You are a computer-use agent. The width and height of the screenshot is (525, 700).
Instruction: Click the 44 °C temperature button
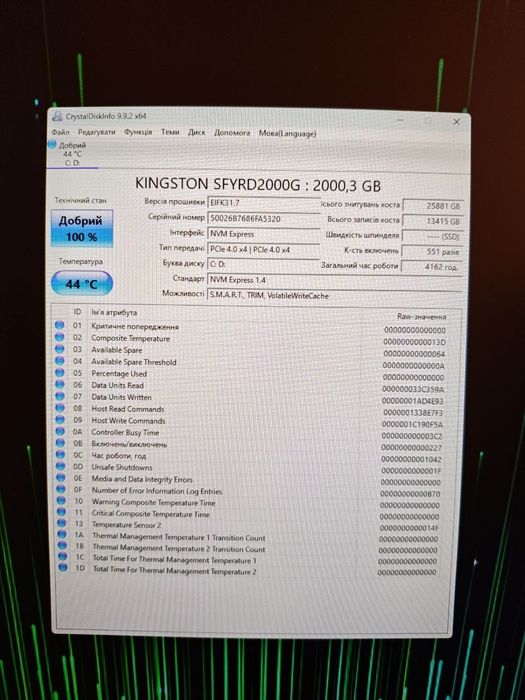(82, 283)
